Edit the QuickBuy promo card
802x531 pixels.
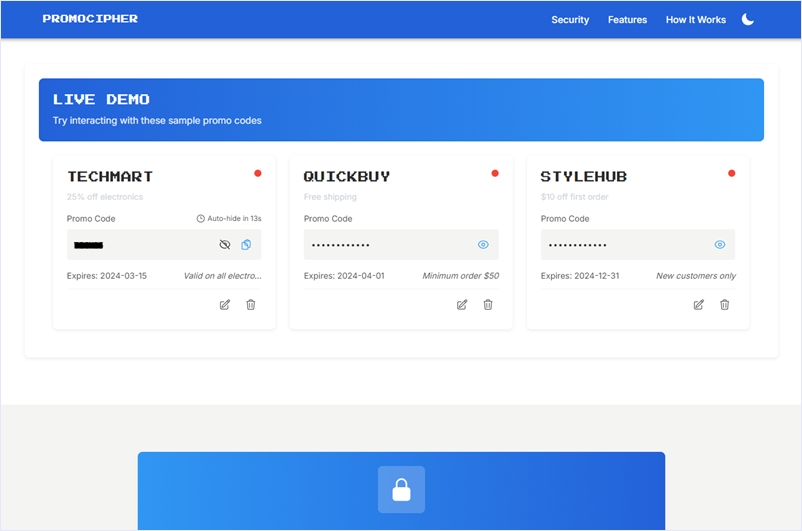(462, 305)
